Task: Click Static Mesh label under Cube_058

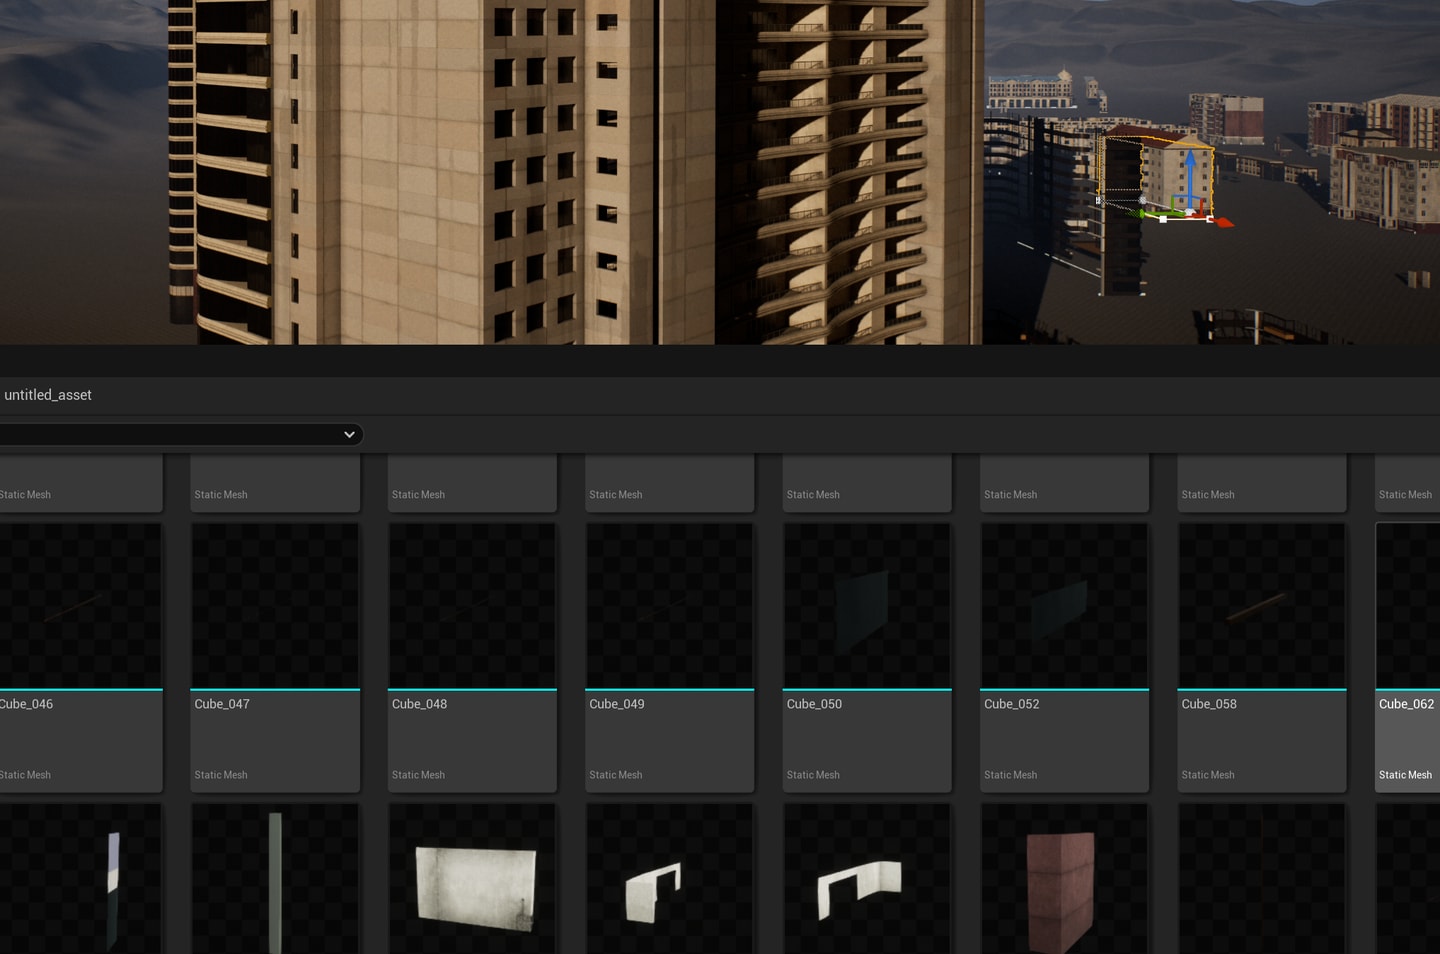Action: coord(1208,775)
